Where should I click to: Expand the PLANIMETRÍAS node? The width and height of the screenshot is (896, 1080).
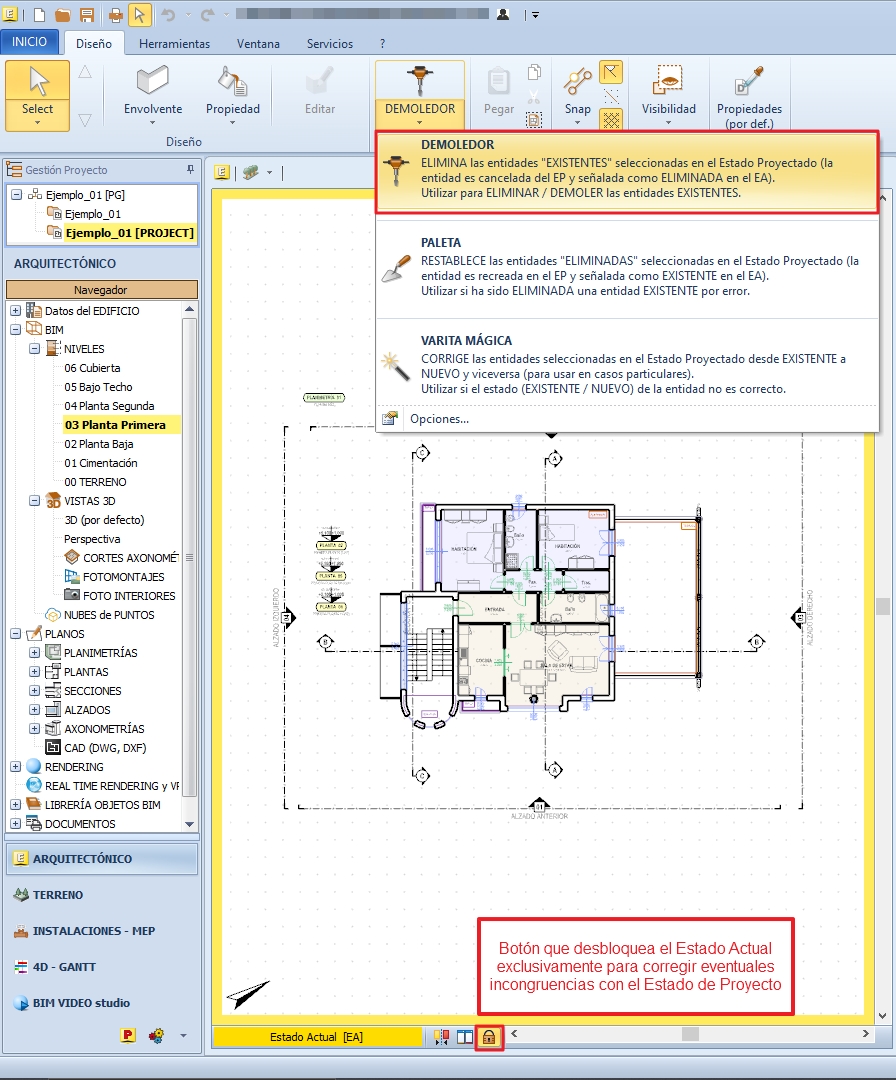click(34, 652)
